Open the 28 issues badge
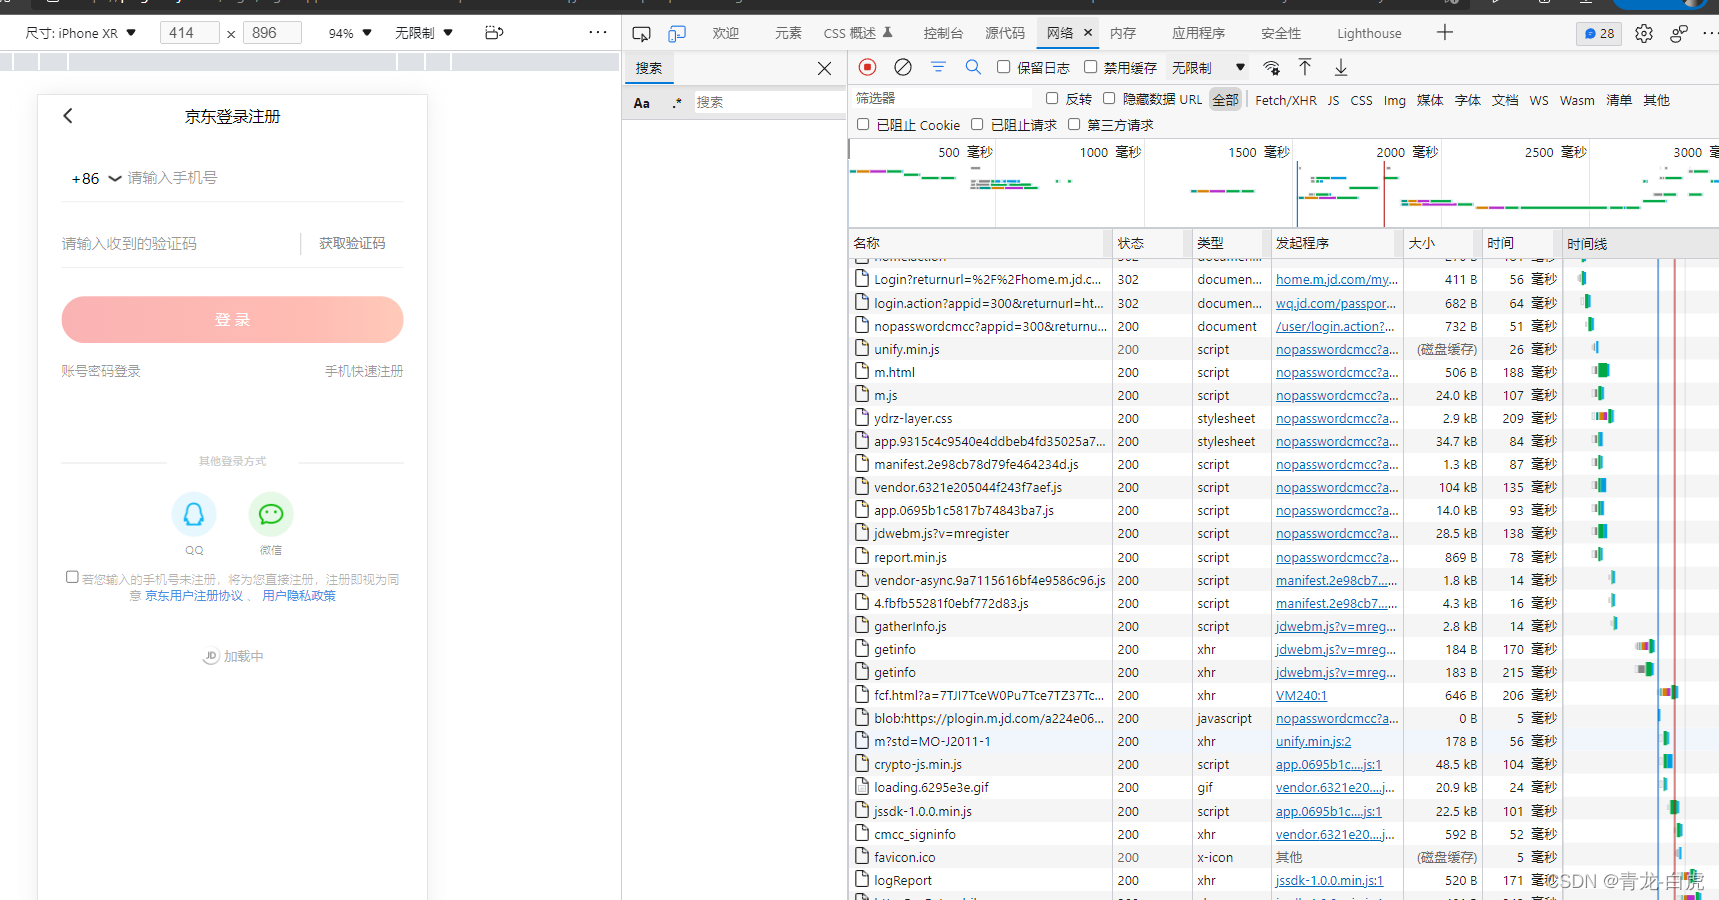 pyautogui.click(x=1599, y=33)
